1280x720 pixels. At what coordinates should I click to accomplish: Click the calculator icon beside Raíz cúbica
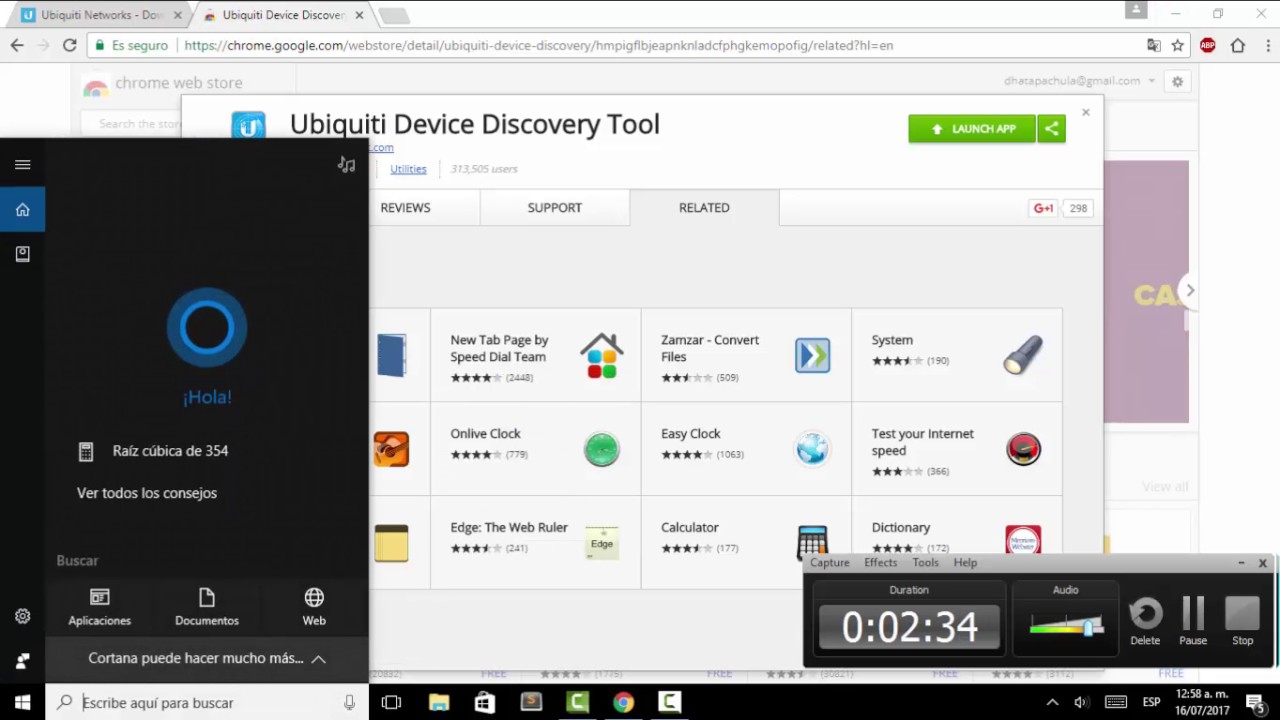[x=86, y=451]
